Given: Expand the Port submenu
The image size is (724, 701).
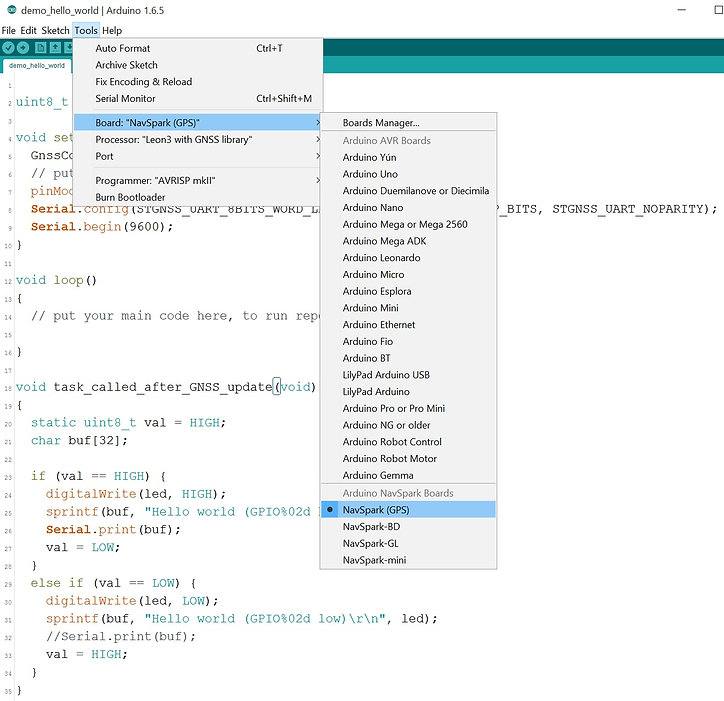Looking at the screenshot, I should [x=198, y=156].
